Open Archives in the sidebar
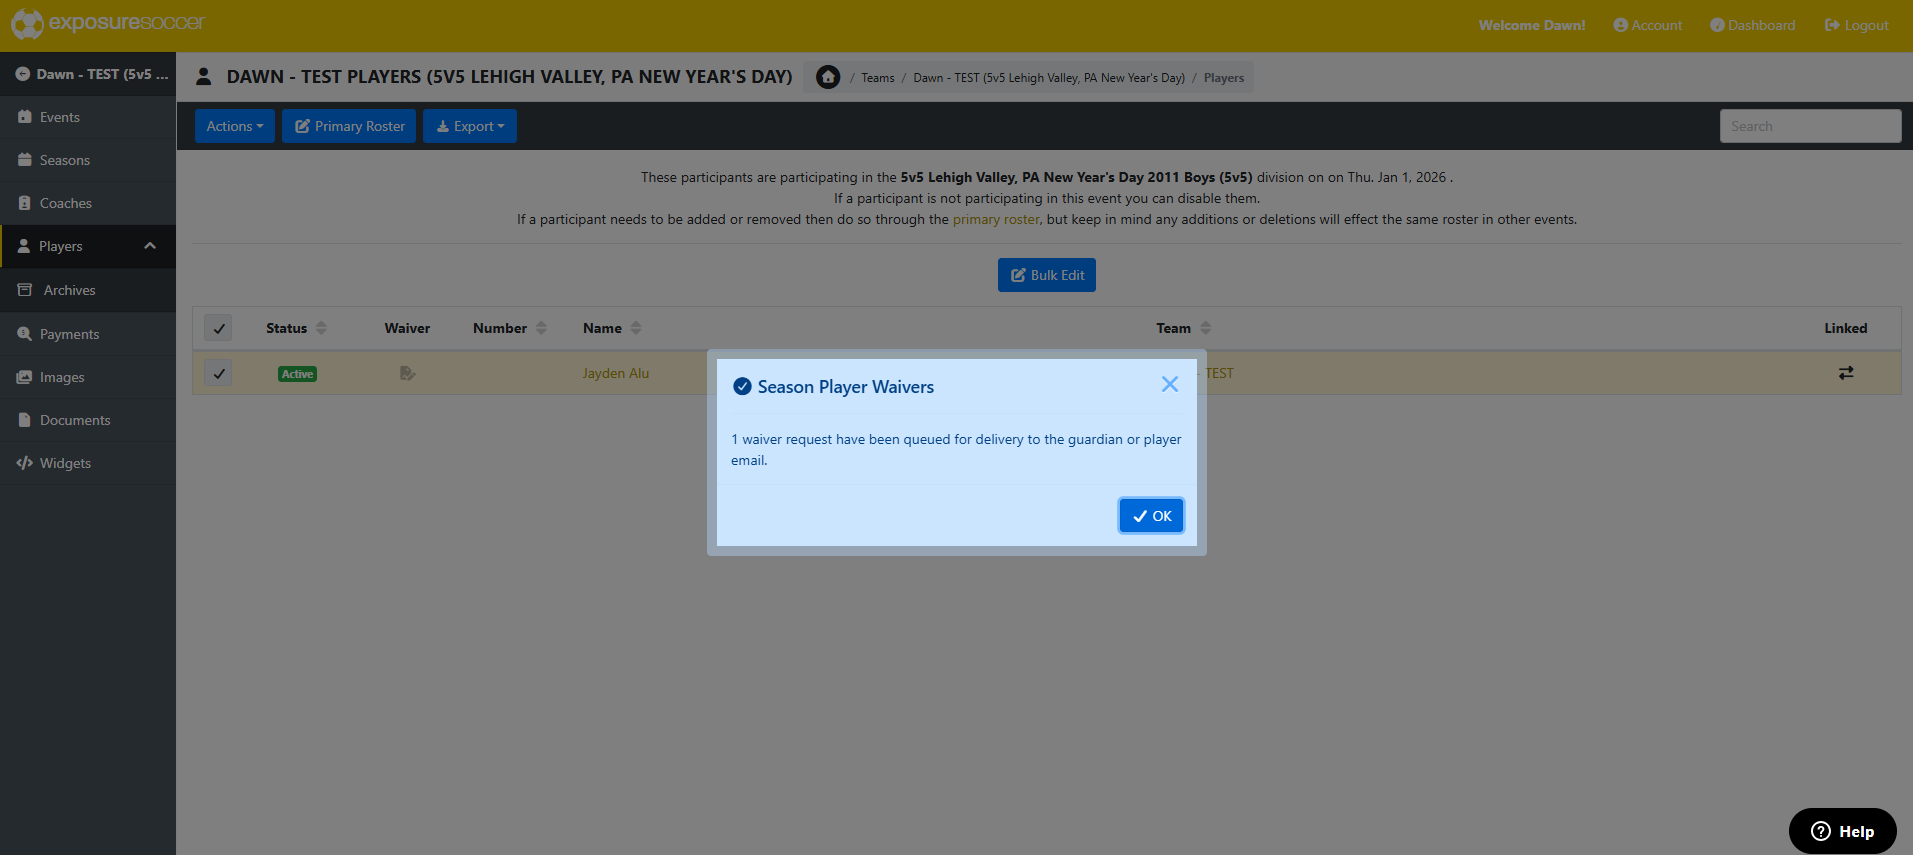The width and height of the screenshot is (1913, 855). click(88, 290)
